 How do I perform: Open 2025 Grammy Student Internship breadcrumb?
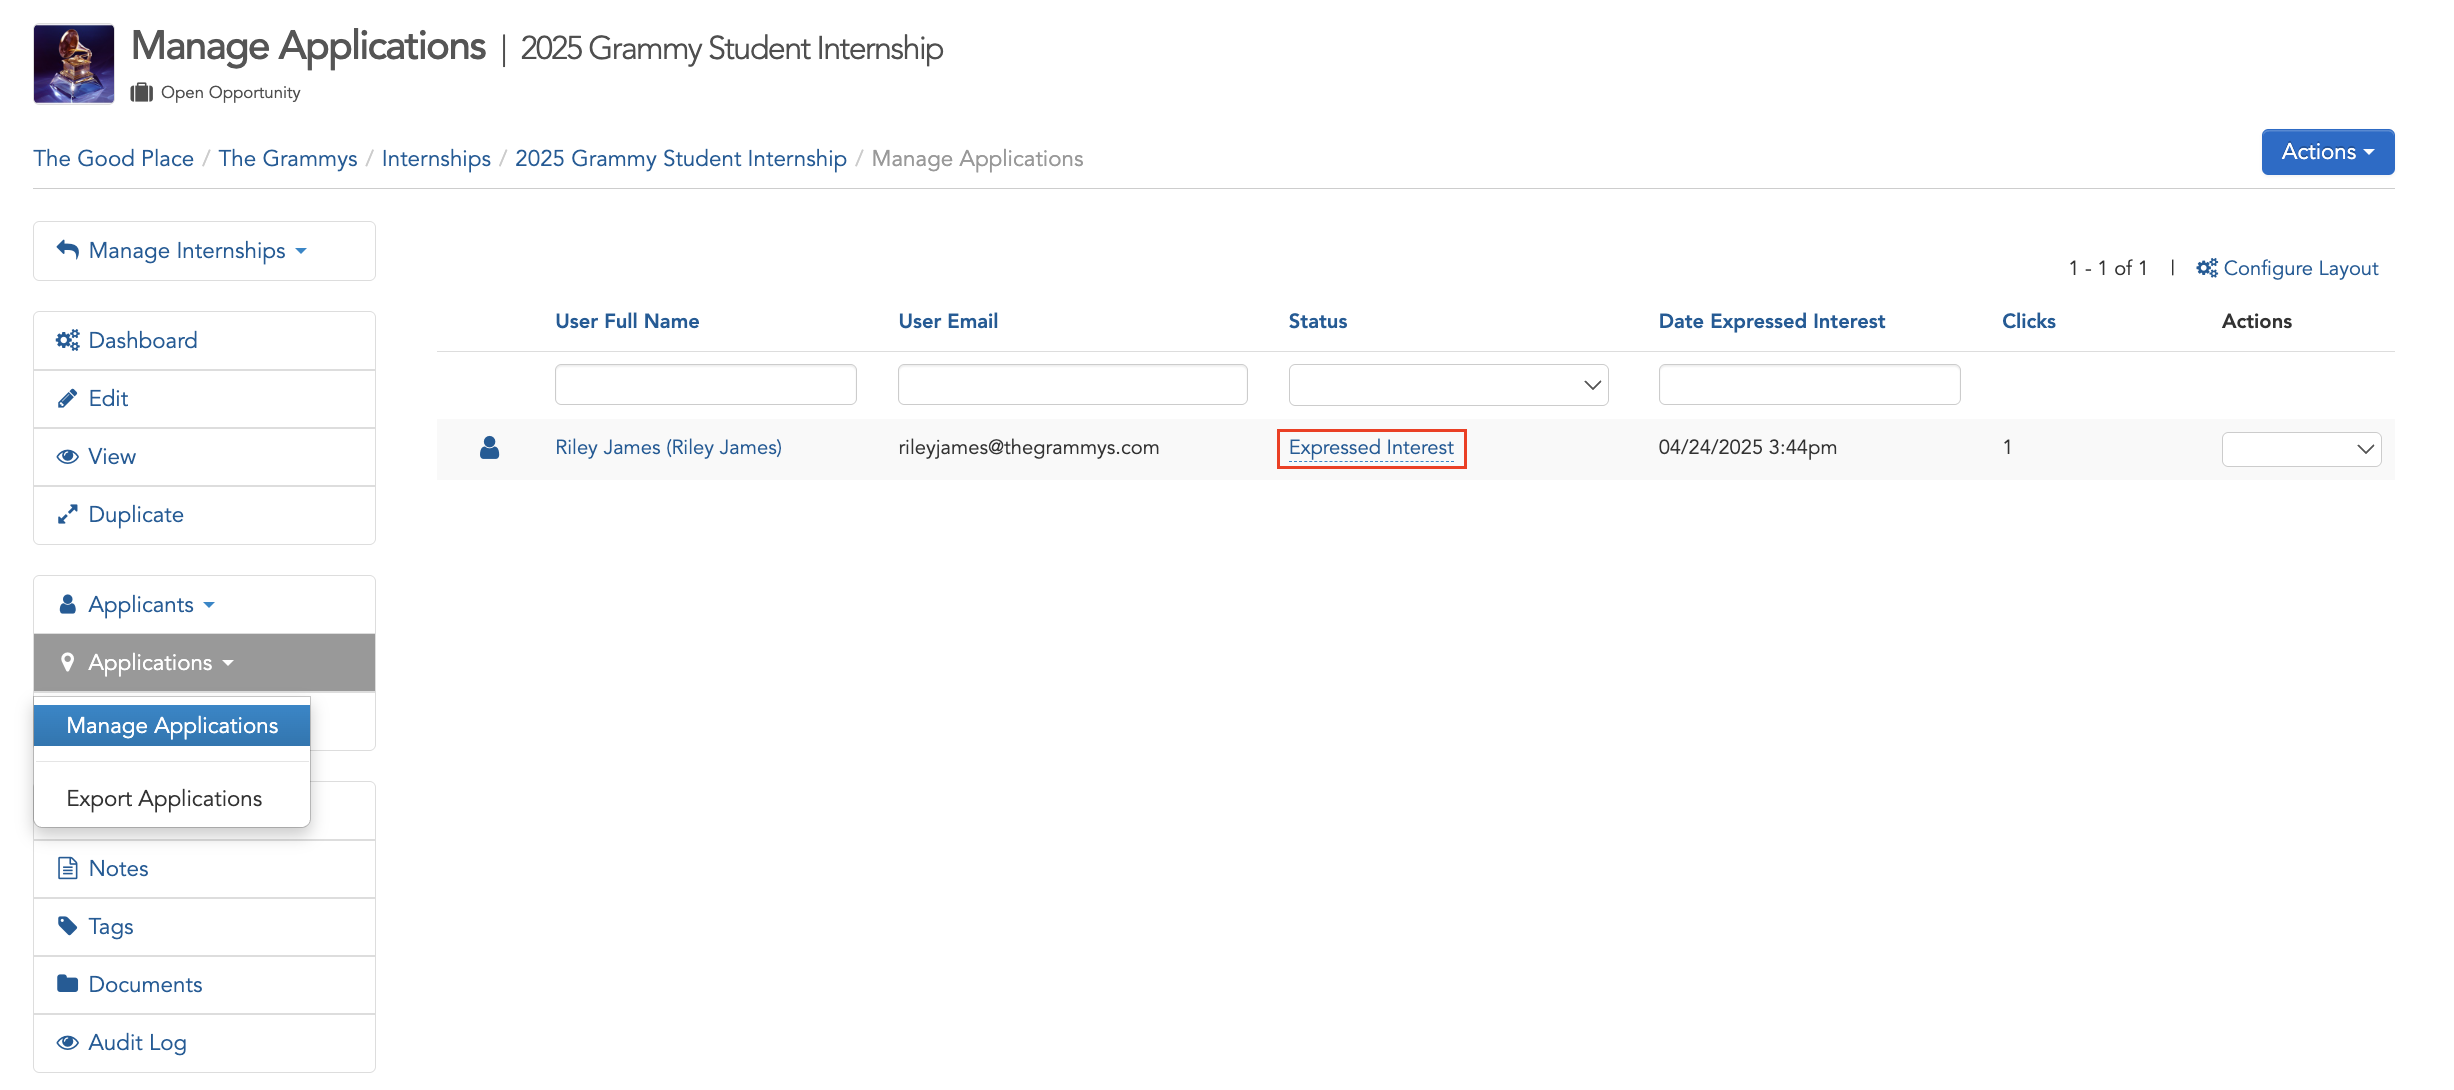pos(681,158)
